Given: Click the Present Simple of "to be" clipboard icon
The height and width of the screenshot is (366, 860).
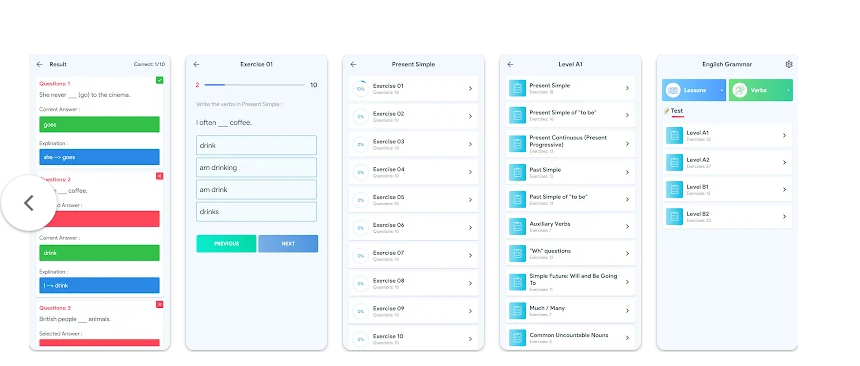Looking at the screenshot, I should (517, 115).
